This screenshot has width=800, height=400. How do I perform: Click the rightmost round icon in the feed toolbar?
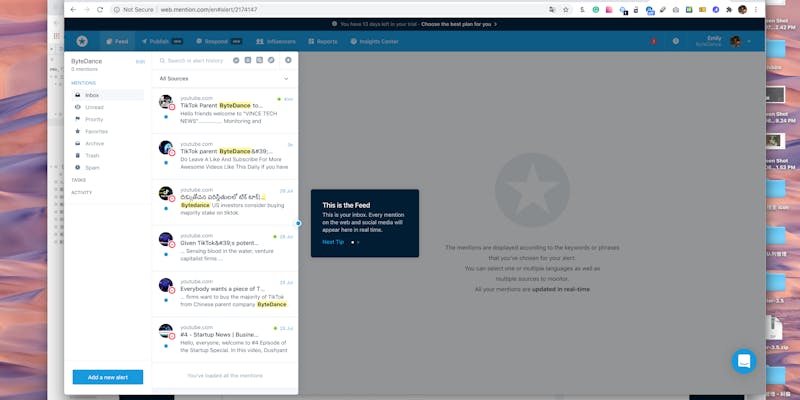288,60
